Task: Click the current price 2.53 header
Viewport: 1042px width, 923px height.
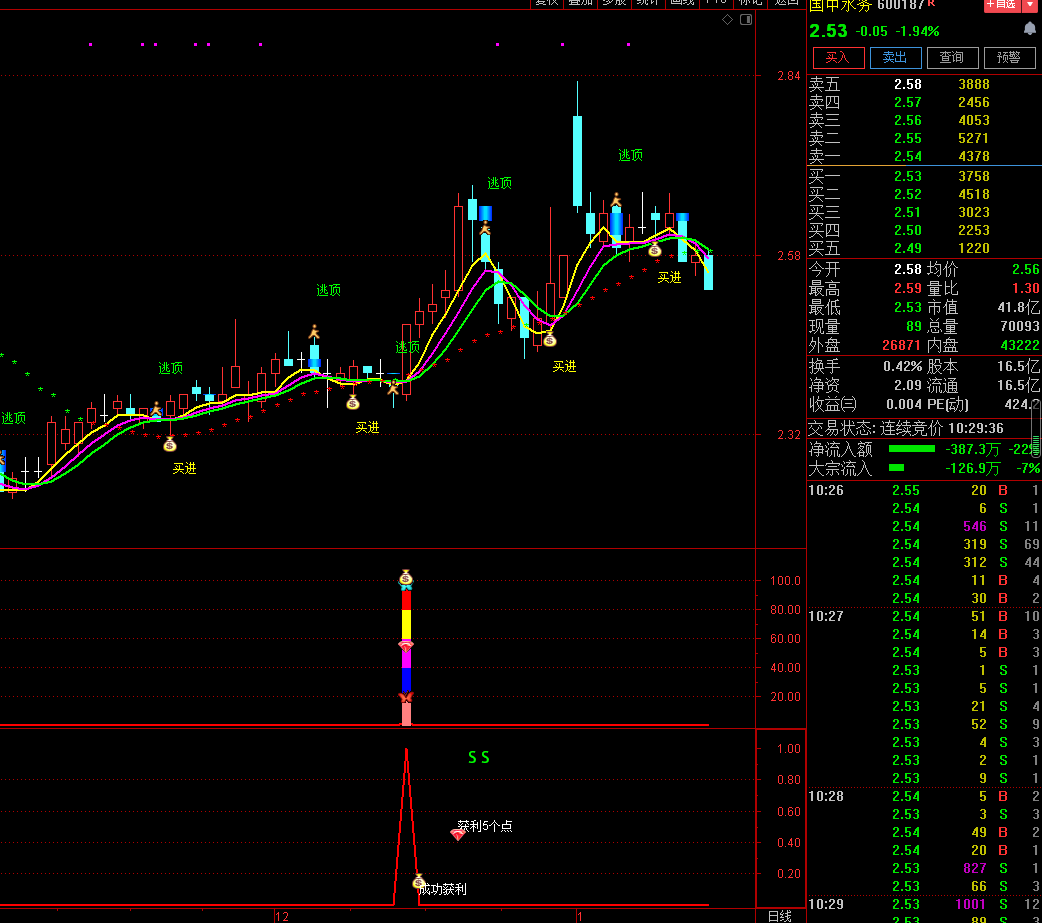Action: [x=828, y=31]
